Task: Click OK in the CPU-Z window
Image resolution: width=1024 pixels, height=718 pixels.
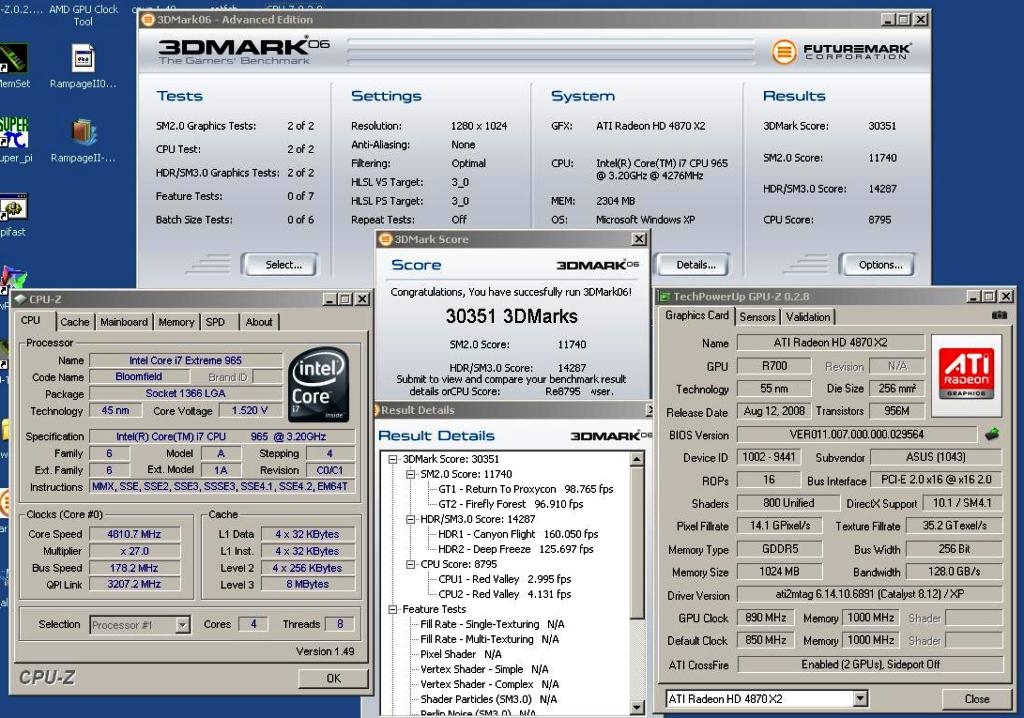Action: 333,678
